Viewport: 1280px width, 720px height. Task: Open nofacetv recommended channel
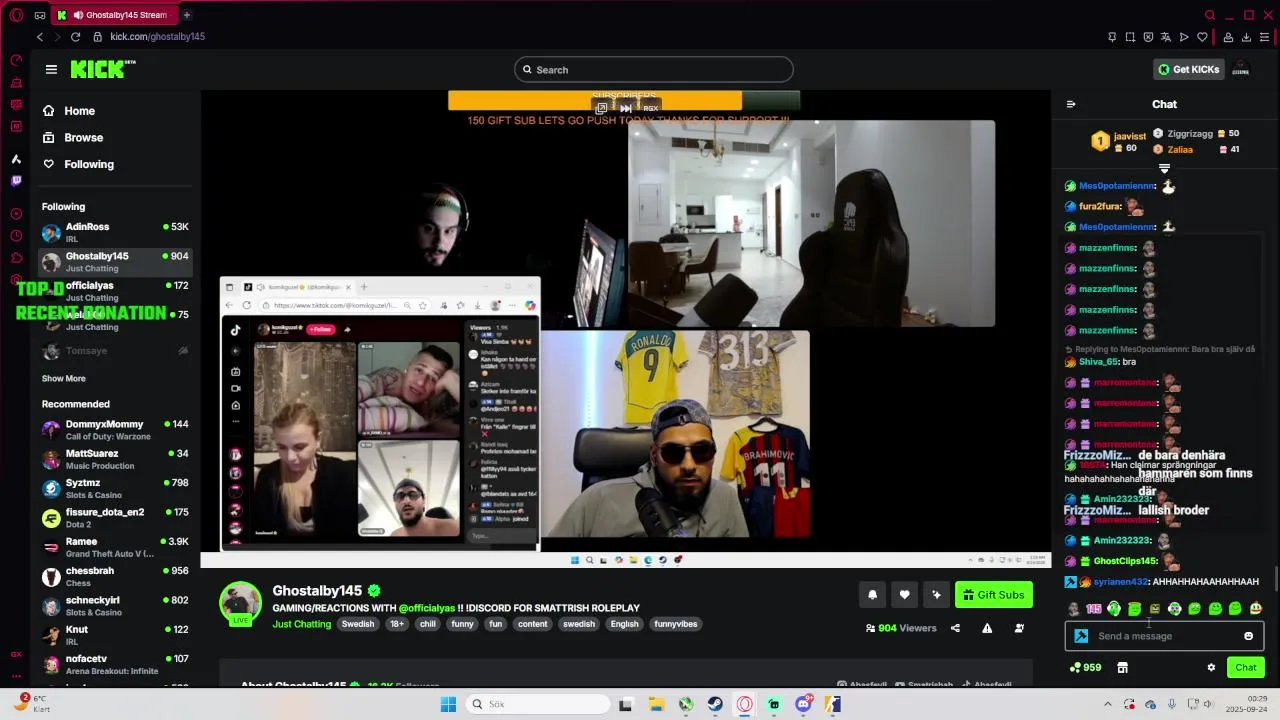115,664
